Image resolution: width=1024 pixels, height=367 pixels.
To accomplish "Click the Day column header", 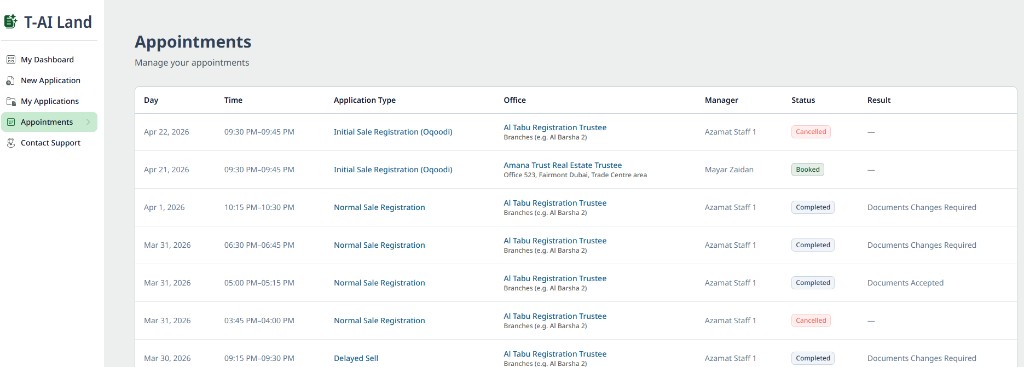I will [151, 101].
